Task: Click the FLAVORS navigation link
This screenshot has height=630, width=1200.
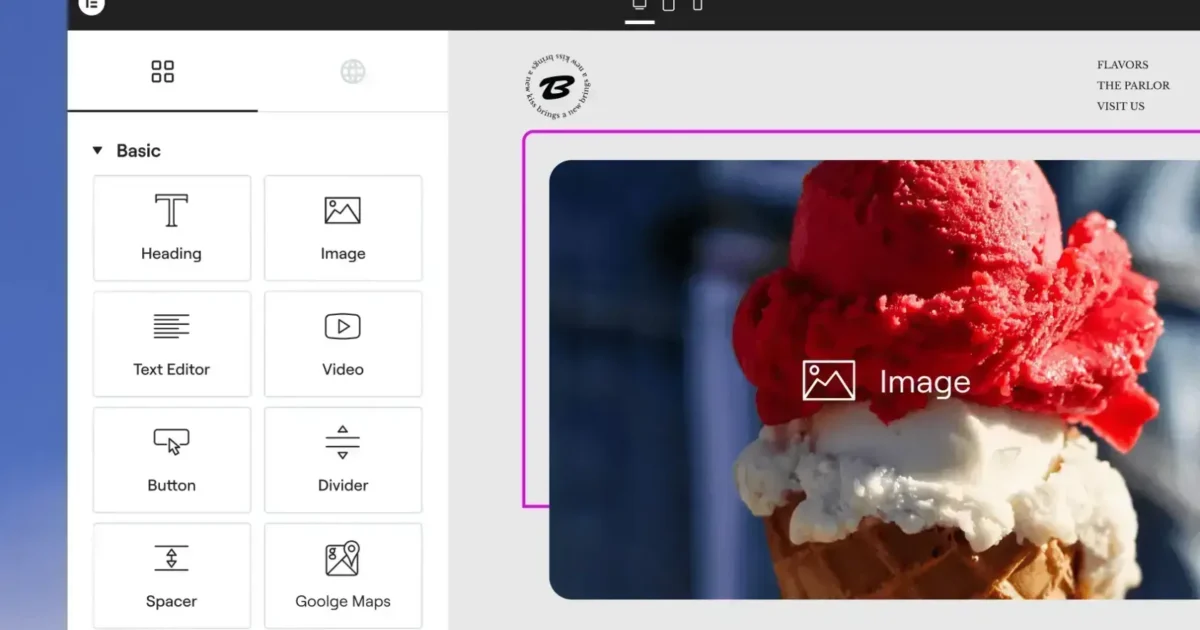Action: [1122, 65]
